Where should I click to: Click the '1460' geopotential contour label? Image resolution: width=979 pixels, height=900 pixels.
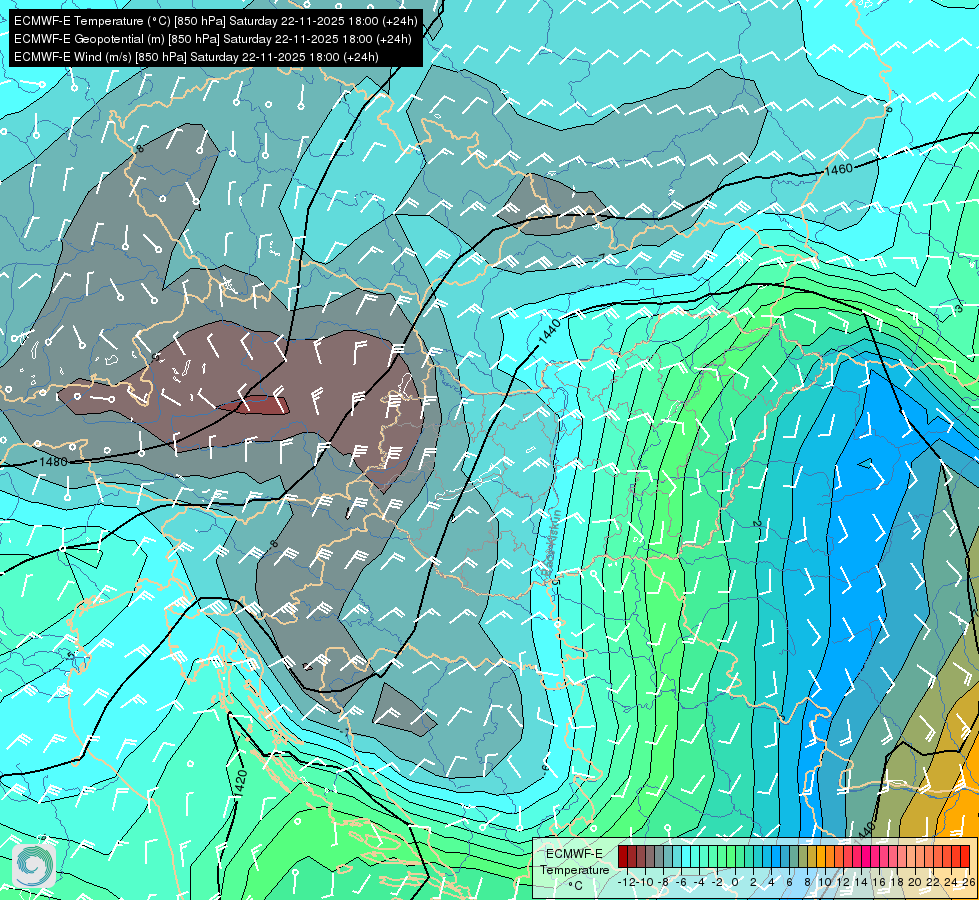(838, 169)
